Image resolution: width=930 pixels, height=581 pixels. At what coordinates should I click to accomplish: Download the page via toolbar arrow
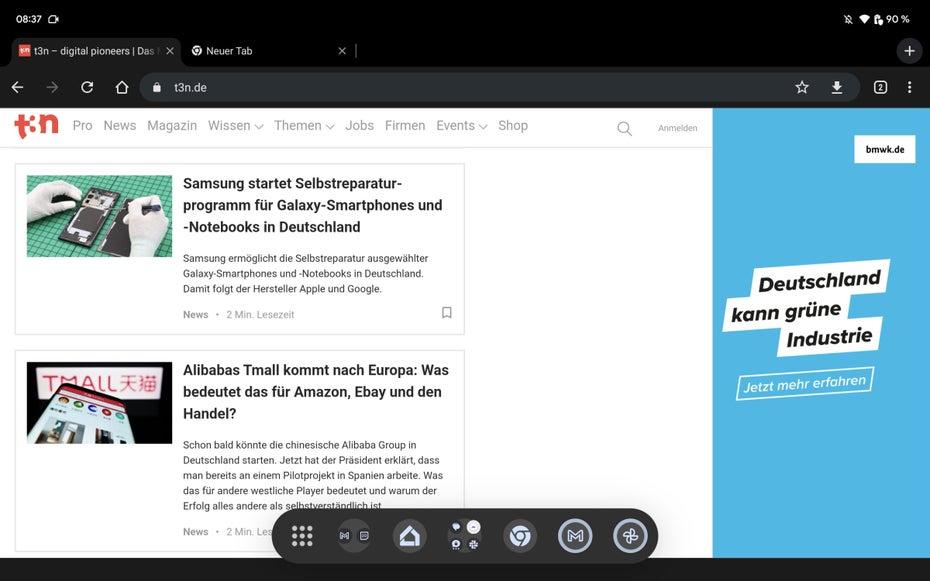point(836,87)
